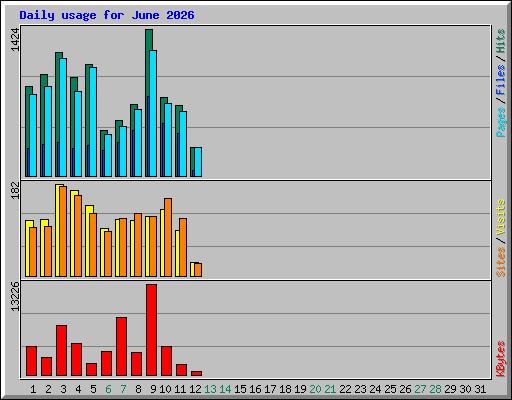Image resolution: width=512 pixels, height=400 pixels.
Task: Click day label 6 on axis
Action: 108,389
